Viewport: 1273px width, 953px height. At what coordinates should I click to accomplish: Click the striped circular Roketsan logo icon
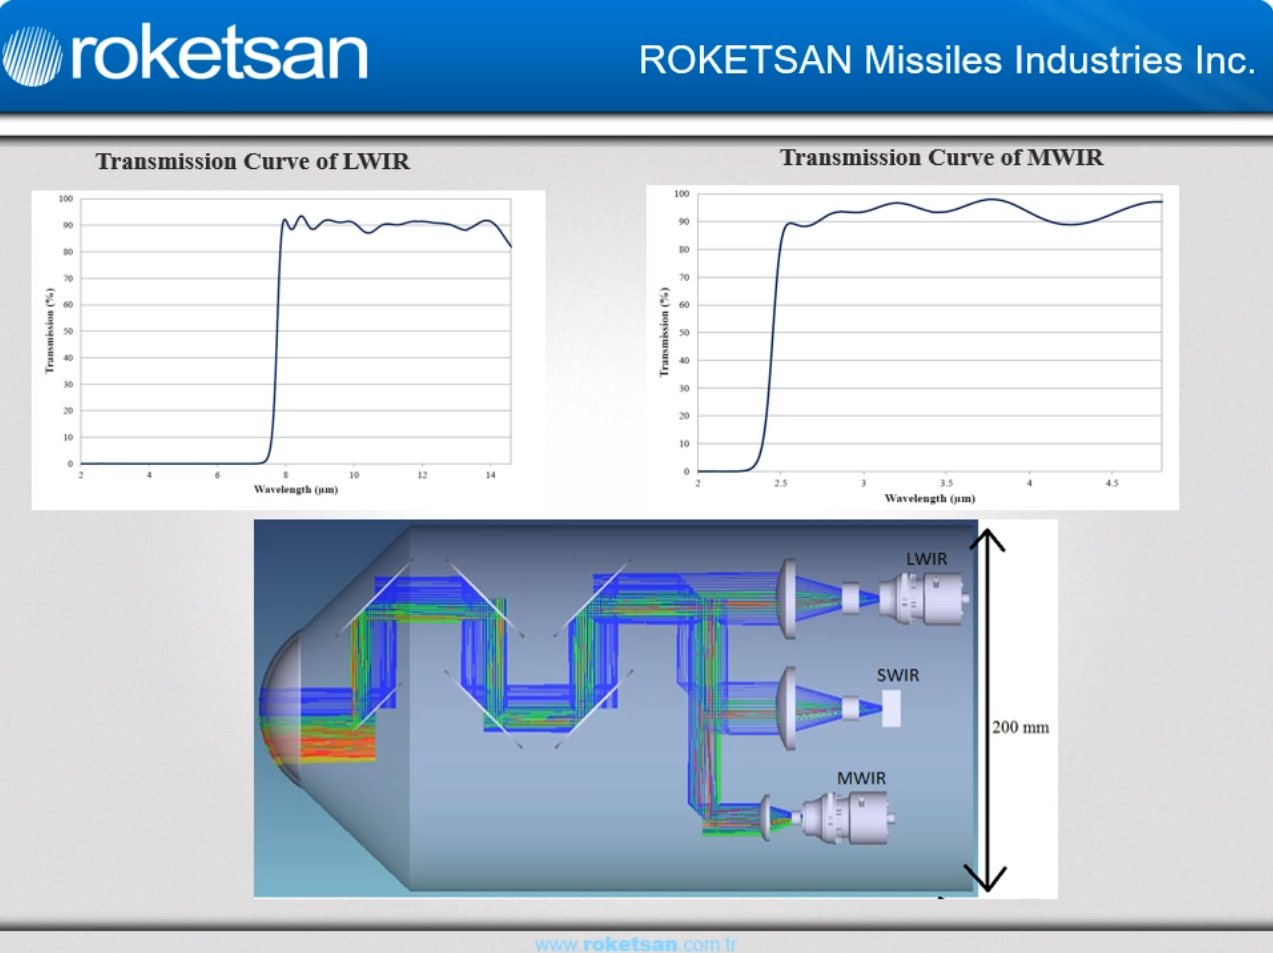point(32,56)
